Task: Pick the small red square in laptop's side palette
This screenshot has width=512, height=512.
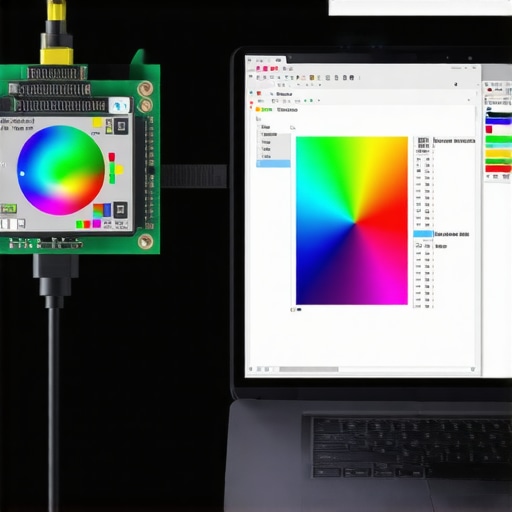Action: 489,129
